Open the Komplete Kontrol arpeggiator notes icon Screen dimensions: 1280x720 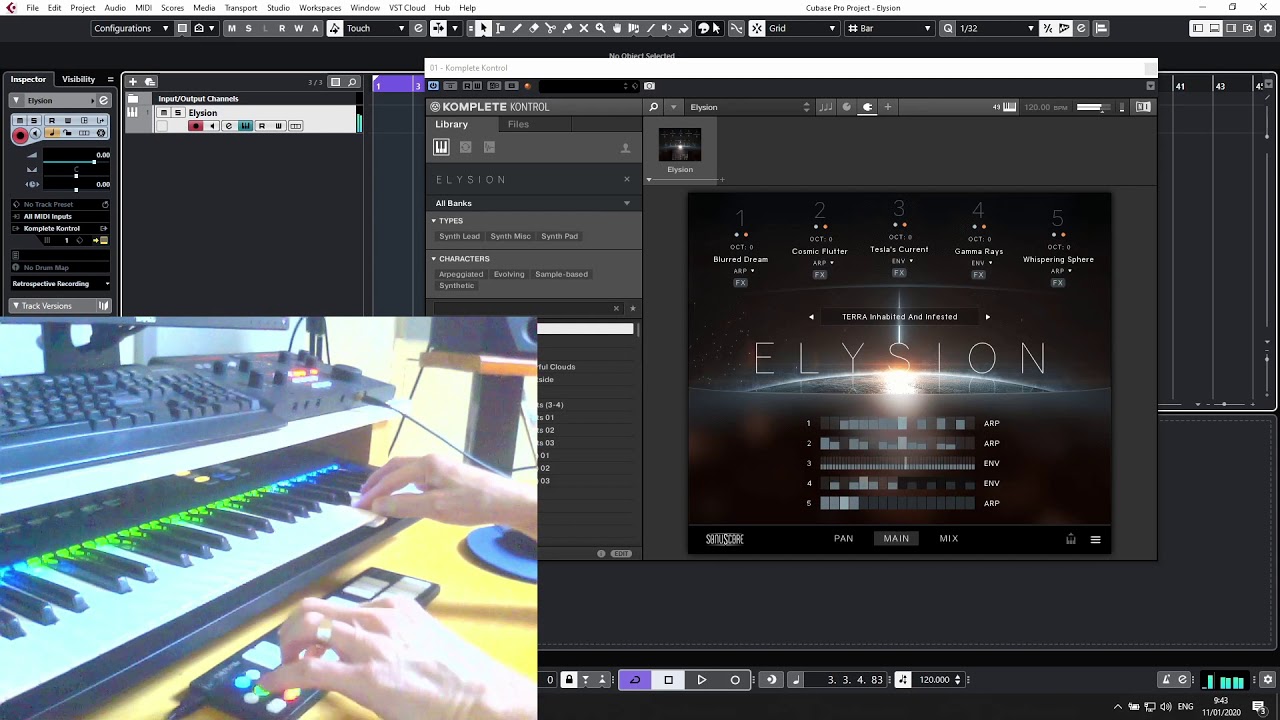[x=826, y=107]
